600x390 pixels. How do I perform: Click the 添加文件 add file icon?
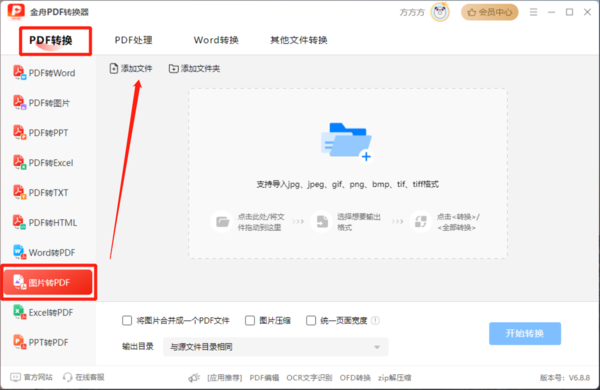click(114, 69)
